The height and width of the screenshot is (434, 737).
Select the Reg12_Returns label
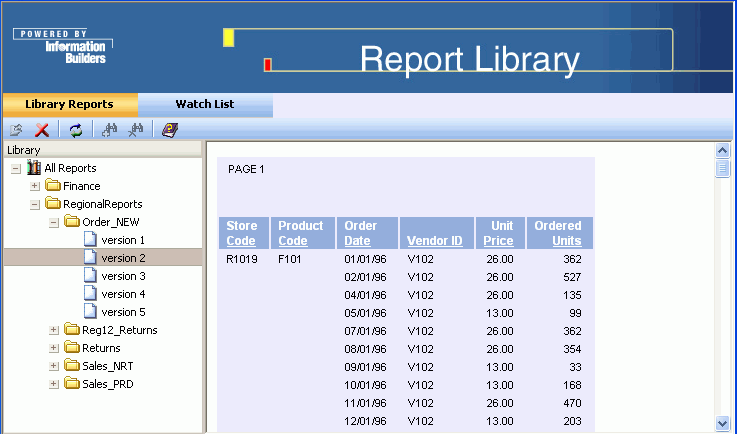pyautogui.click(x=120, y=330)
